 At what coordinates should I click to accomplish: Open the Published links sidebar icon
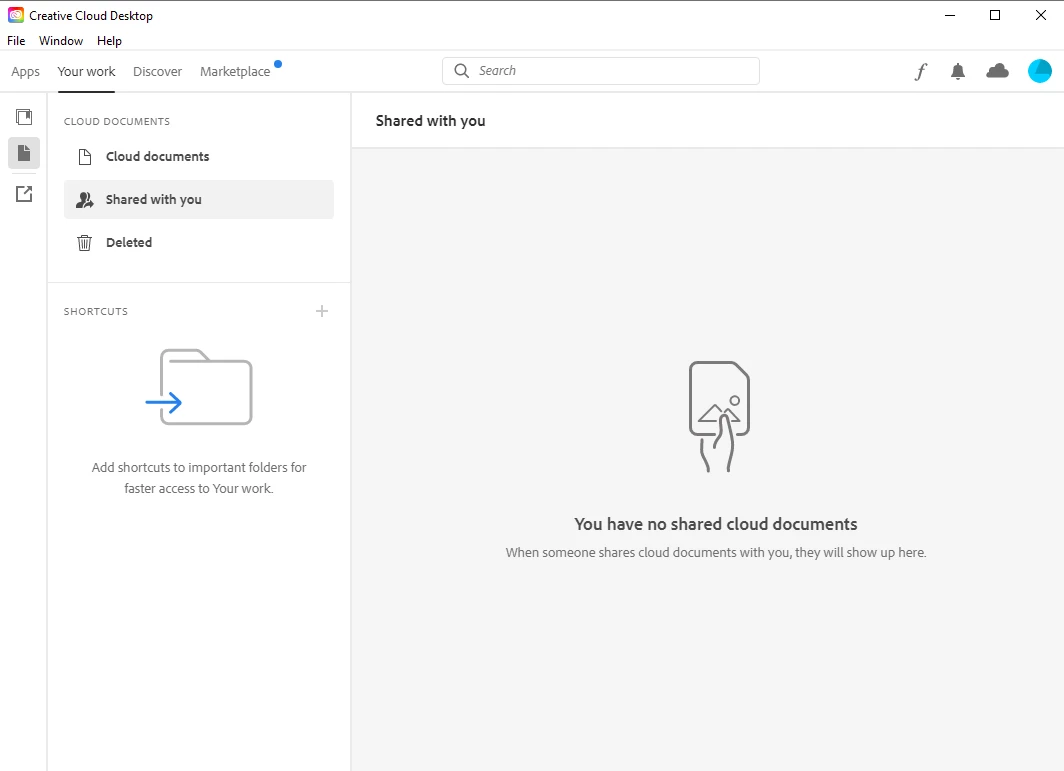[24, 194]
